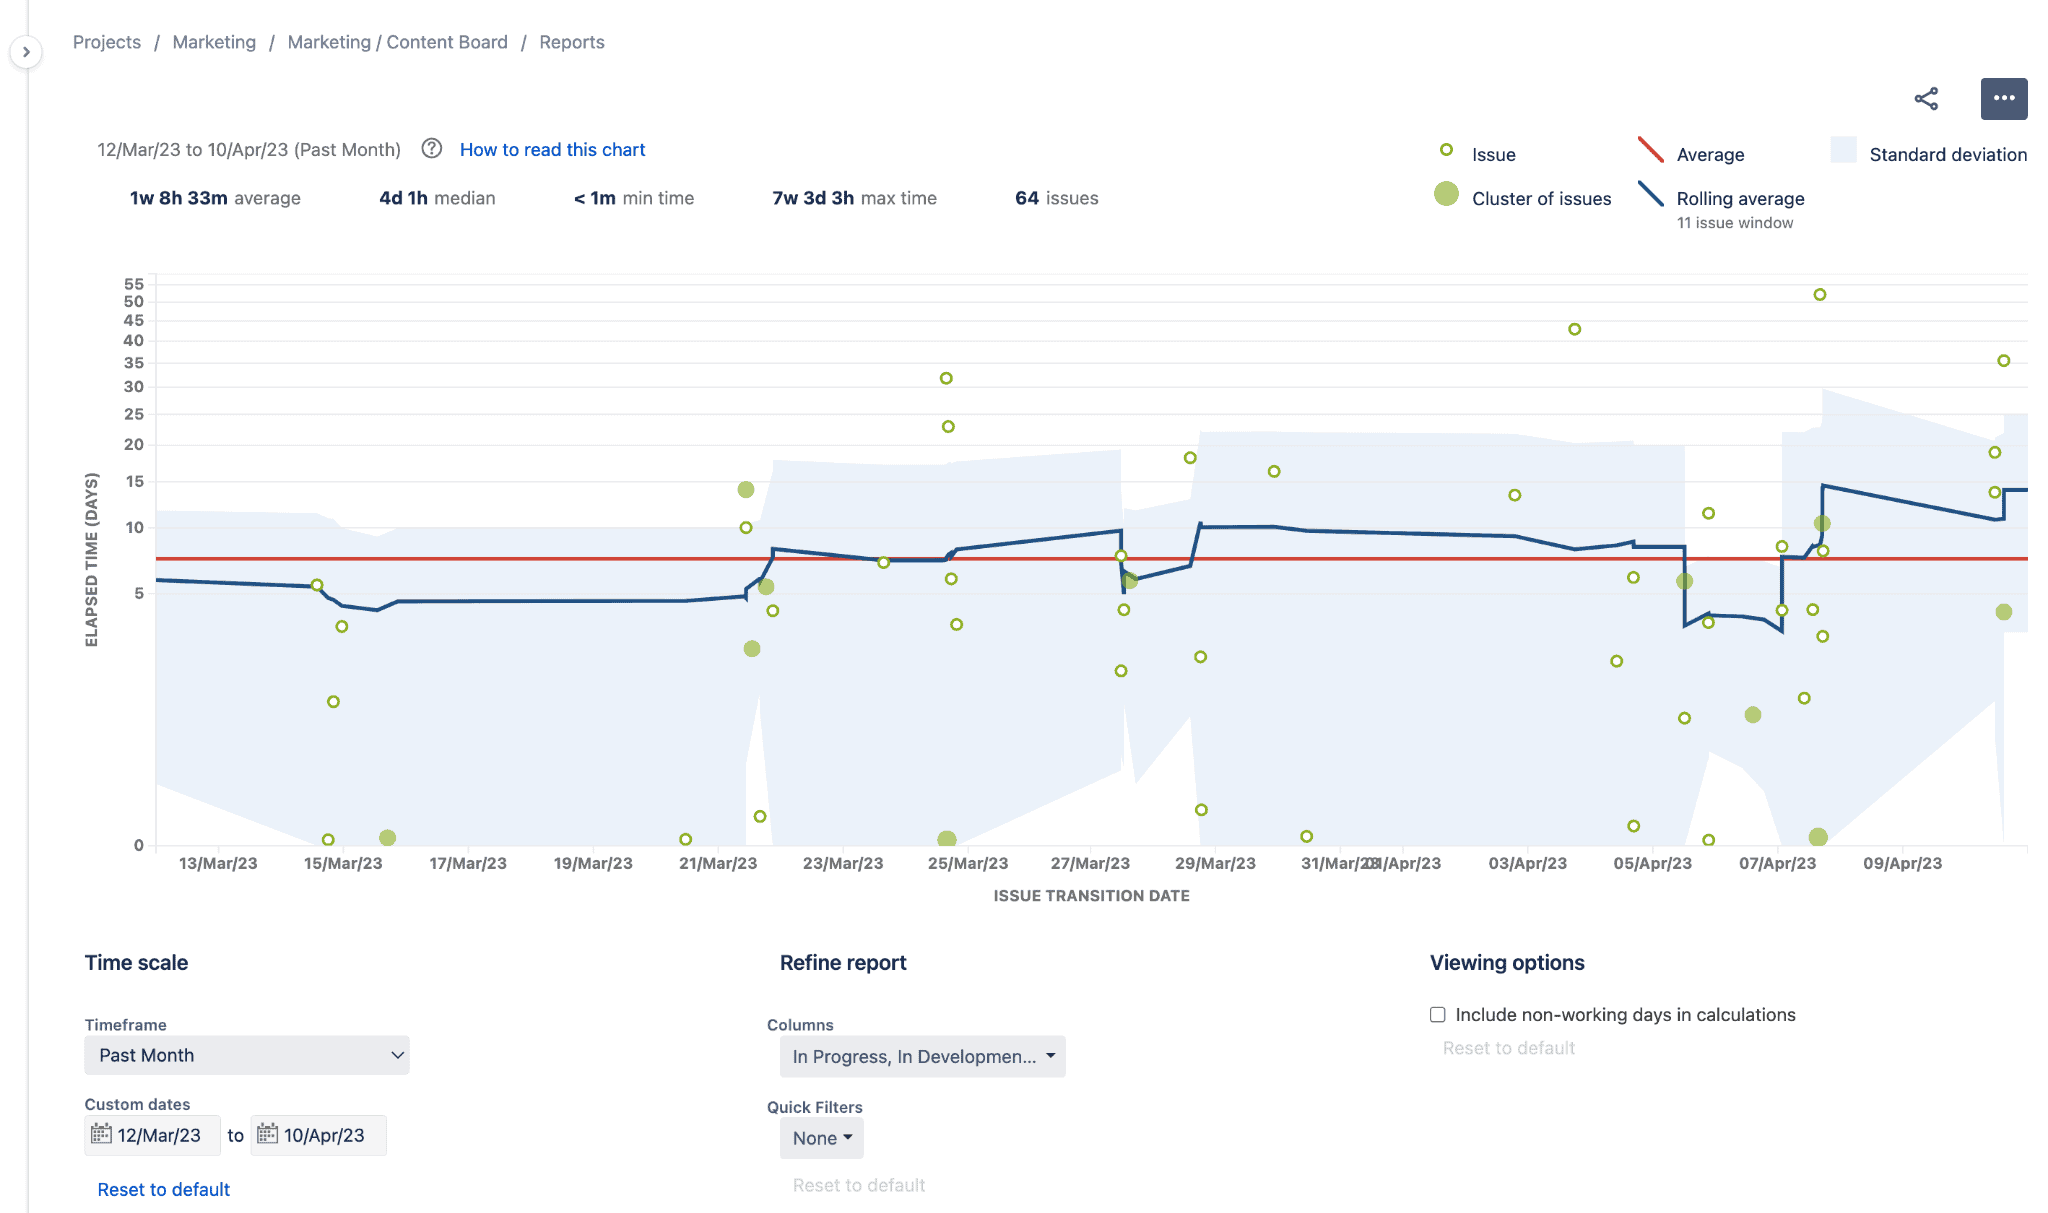
Task: Open the calendar icon for start date
Action: 103,1134
